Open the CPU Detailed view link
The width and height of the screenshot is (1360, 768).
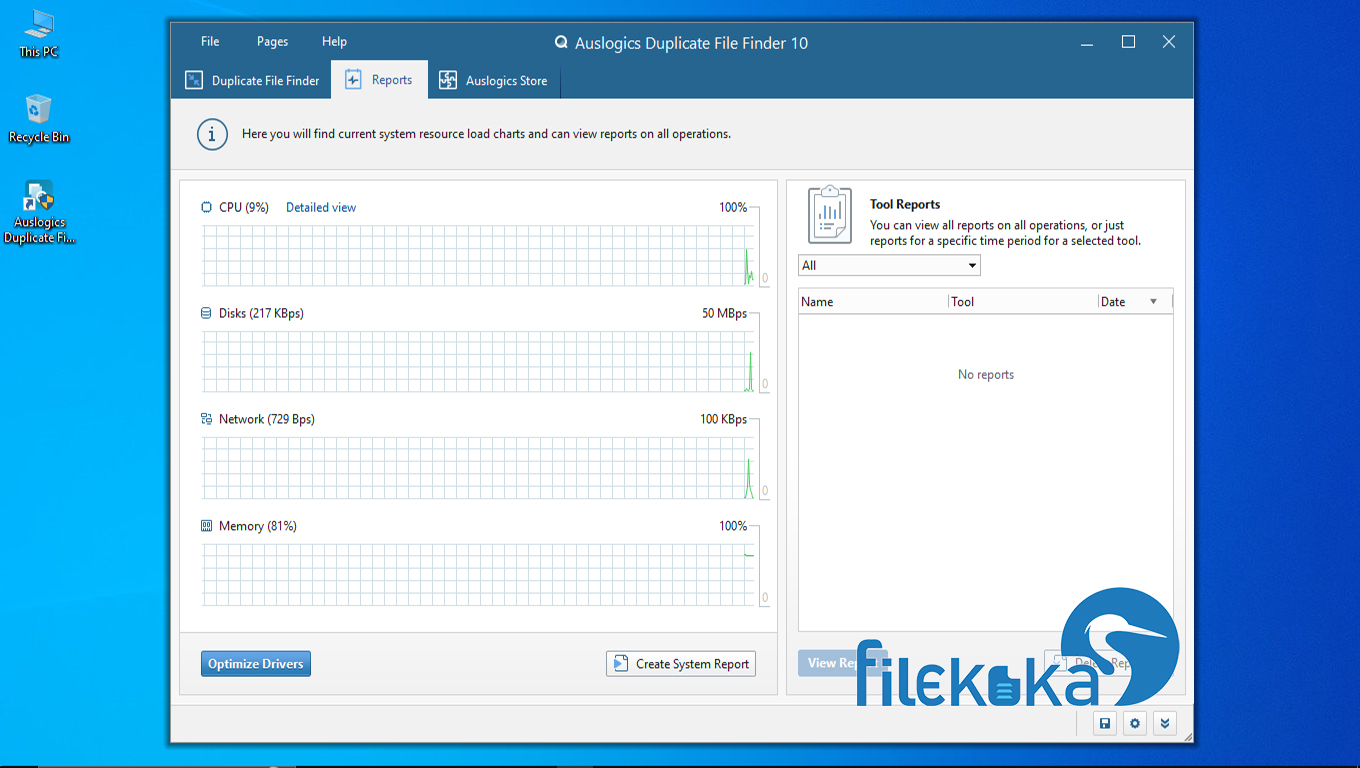321,207
